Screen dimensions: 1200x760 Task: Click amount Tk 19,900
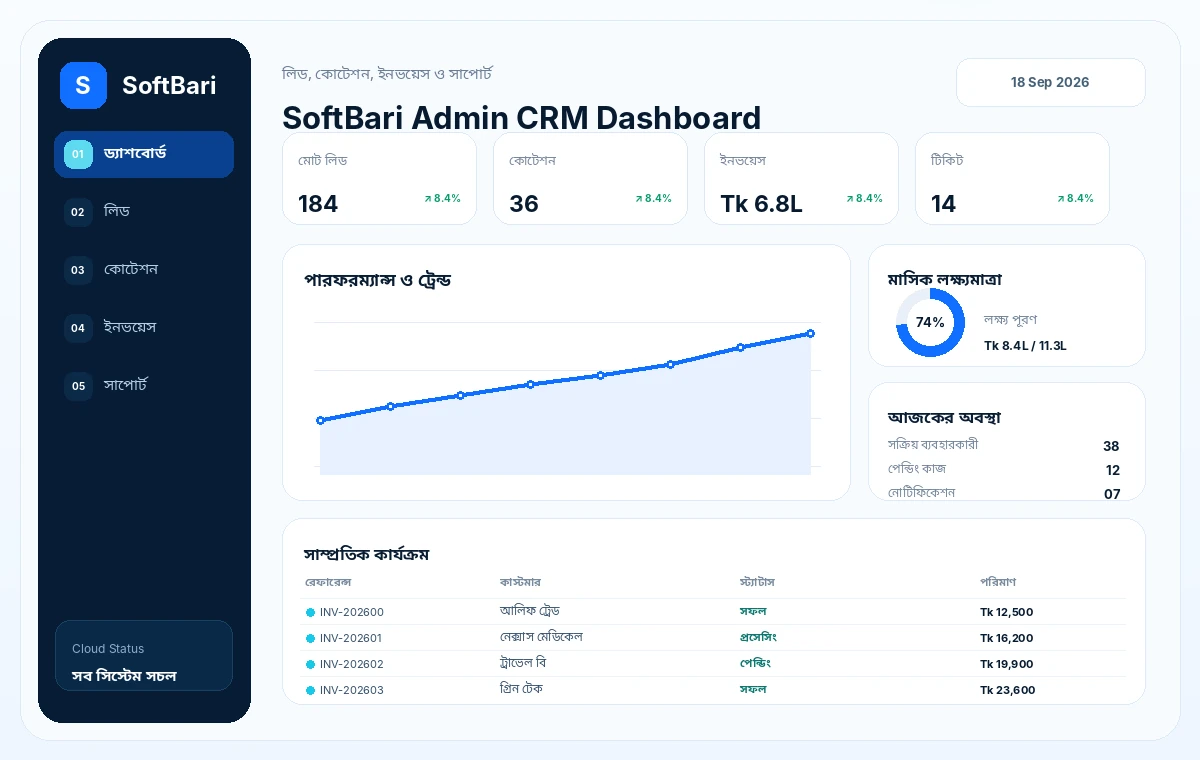coord(1007,664)
